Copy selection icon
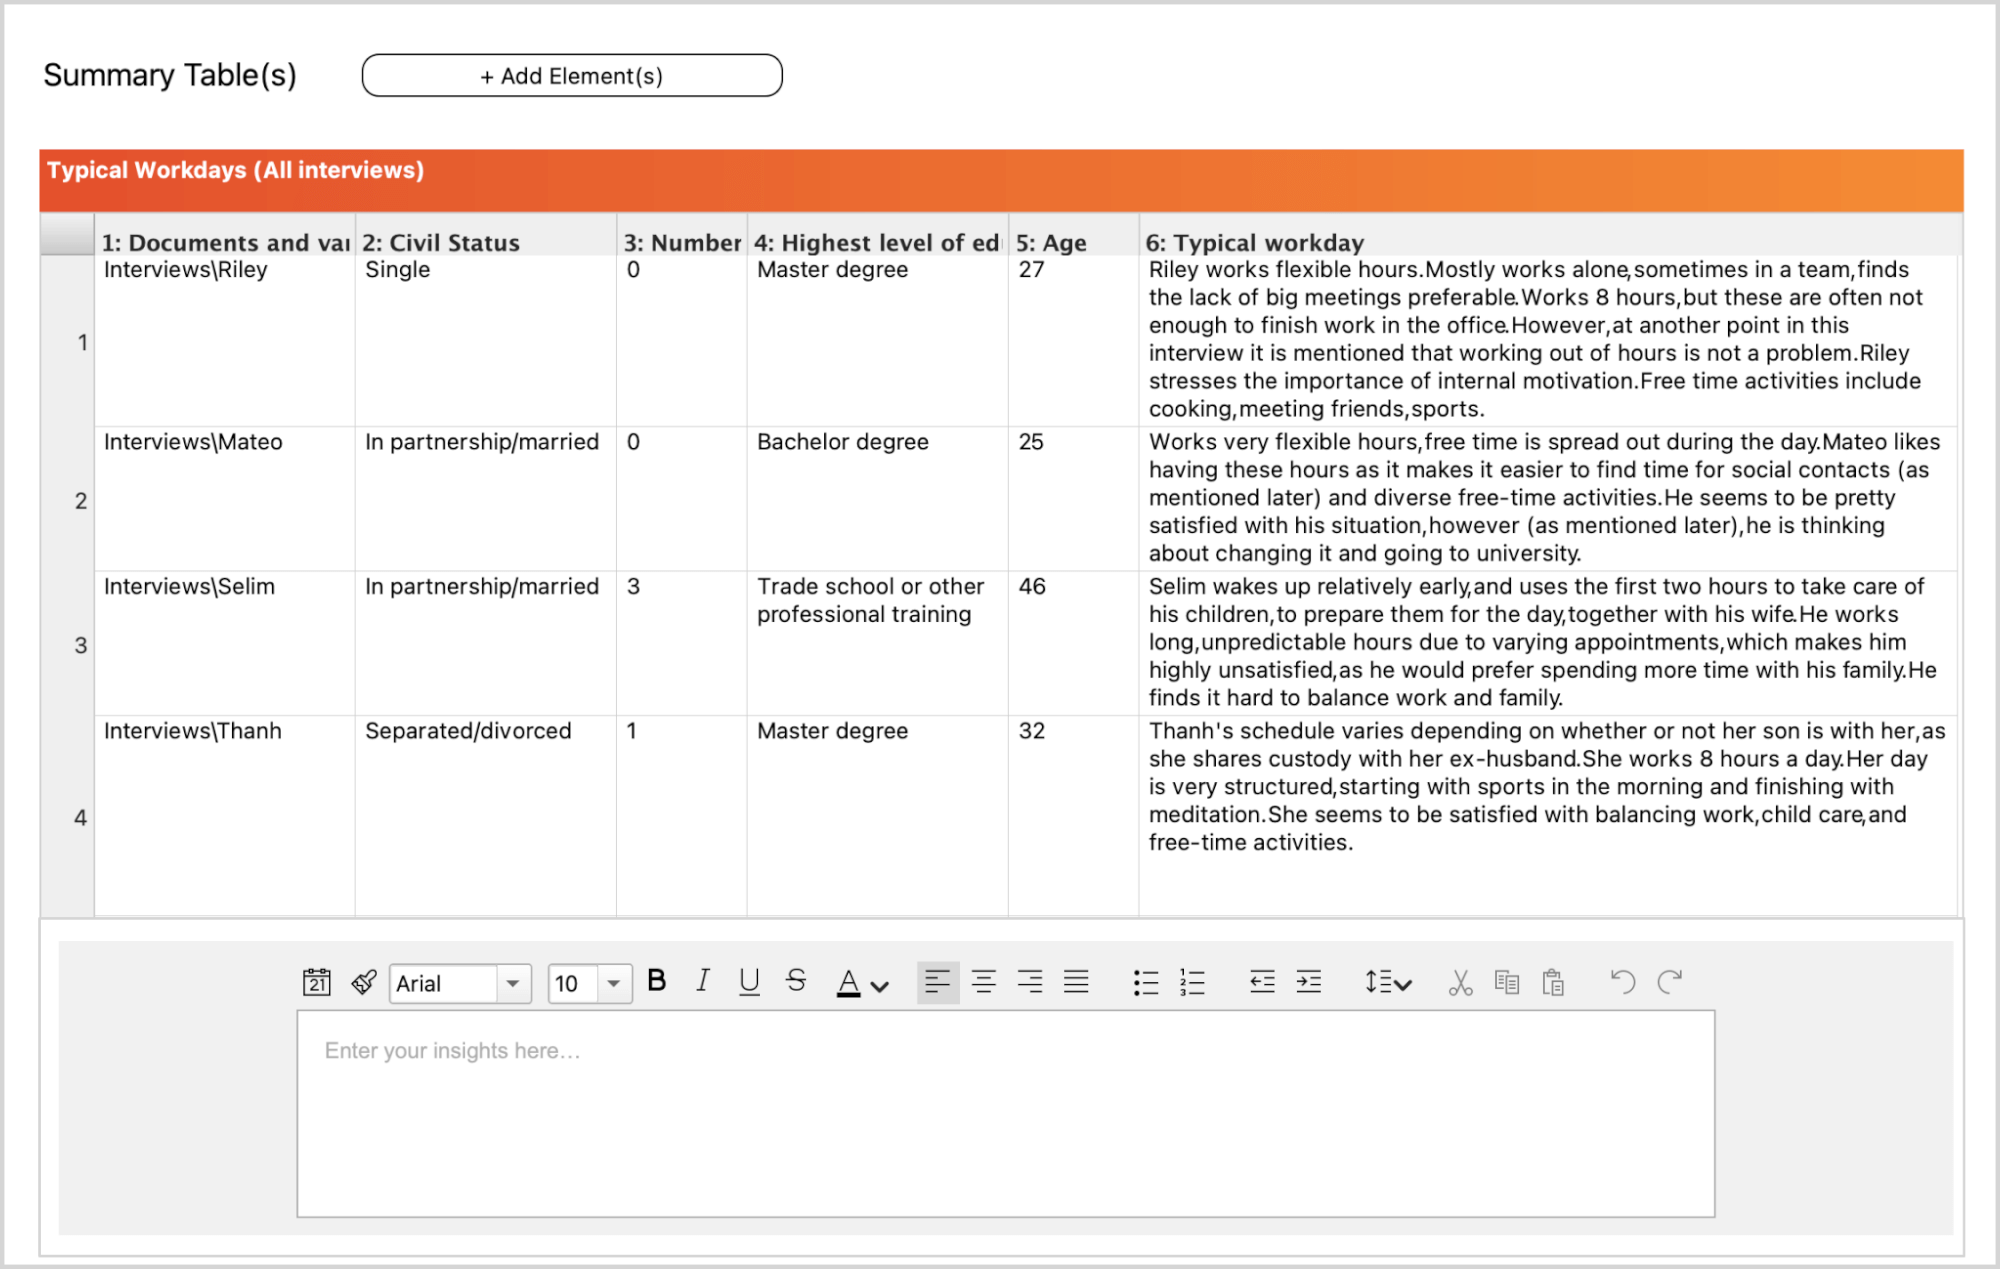This screenshot has width=2000, height=1269. pyautogui.click(x=1507, y=983)
